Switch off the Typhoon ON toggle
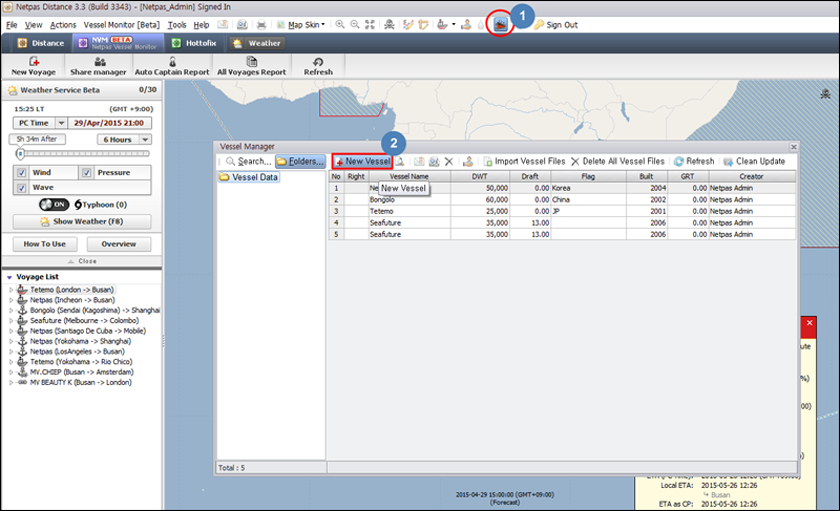Screen dimensions: 840x511 54,204
